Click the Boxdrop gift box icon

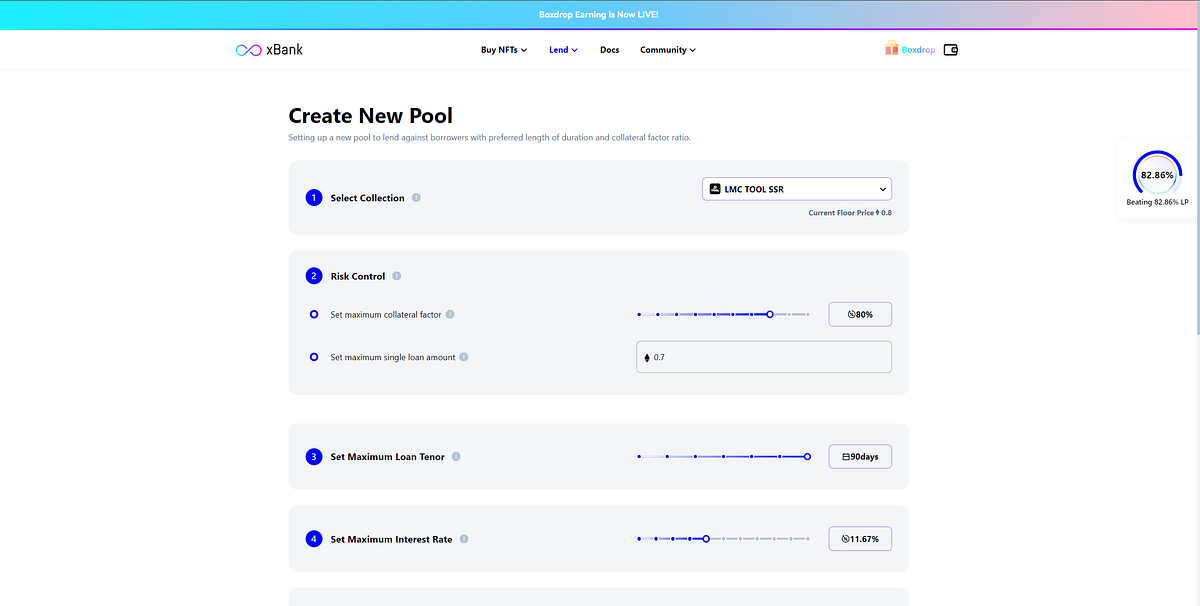point(891,48)
